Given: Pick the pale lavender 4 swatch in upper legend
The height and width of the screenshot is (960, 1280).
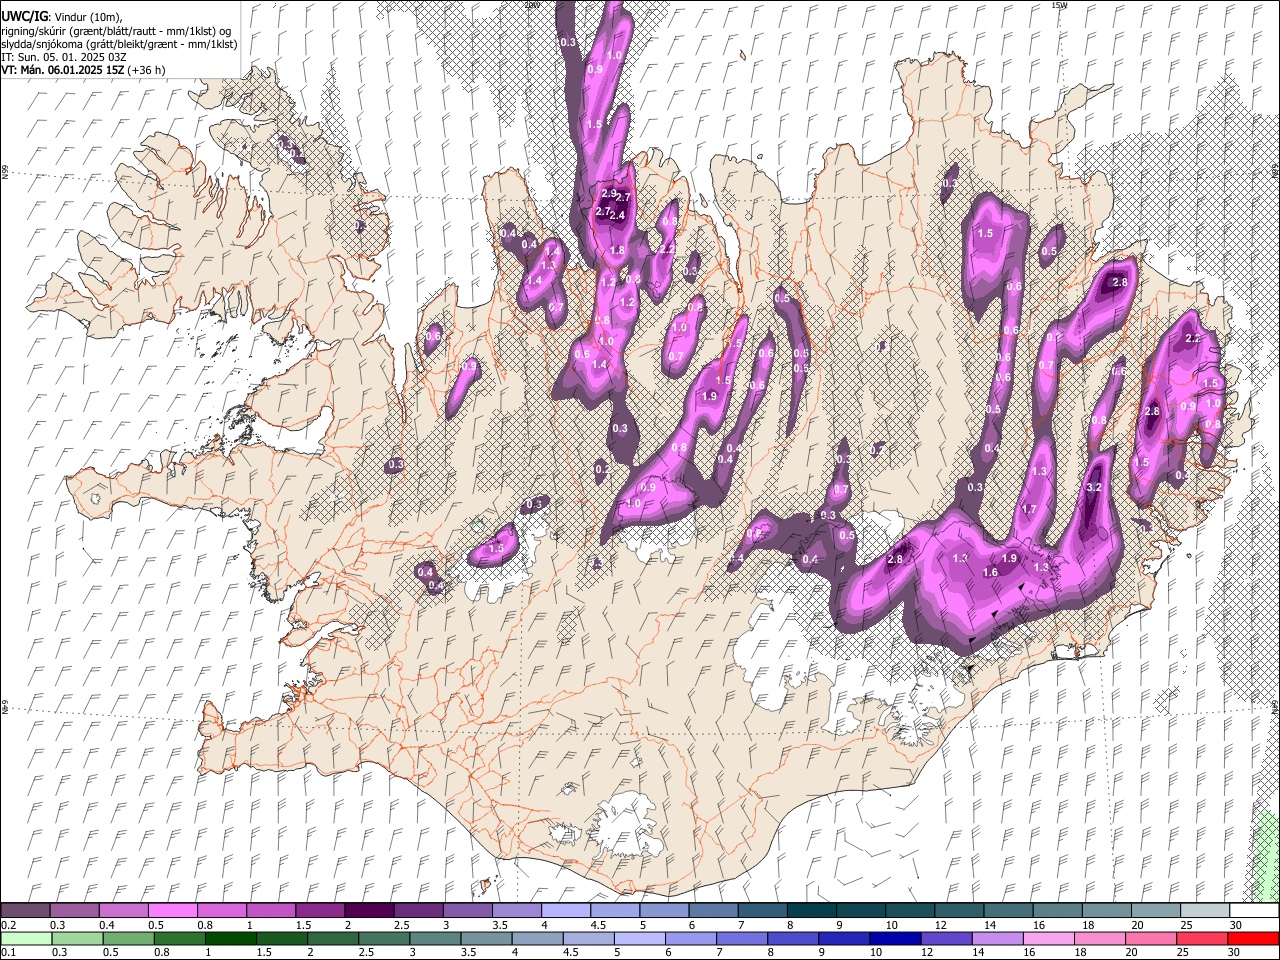Looking at the screenshot, I should [565, 911].
